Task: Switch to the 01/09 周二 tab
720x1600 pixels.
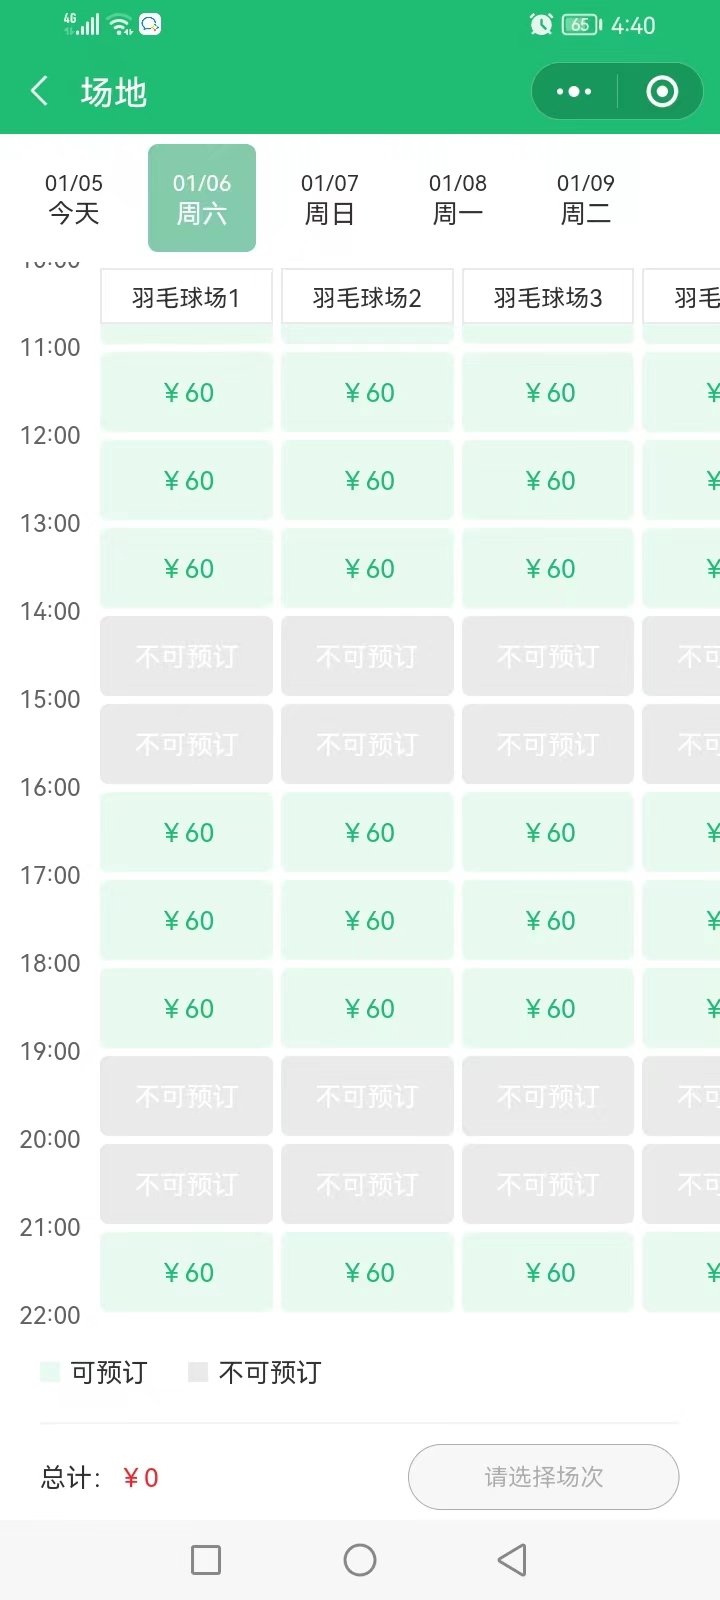Action: click(586, 198)
